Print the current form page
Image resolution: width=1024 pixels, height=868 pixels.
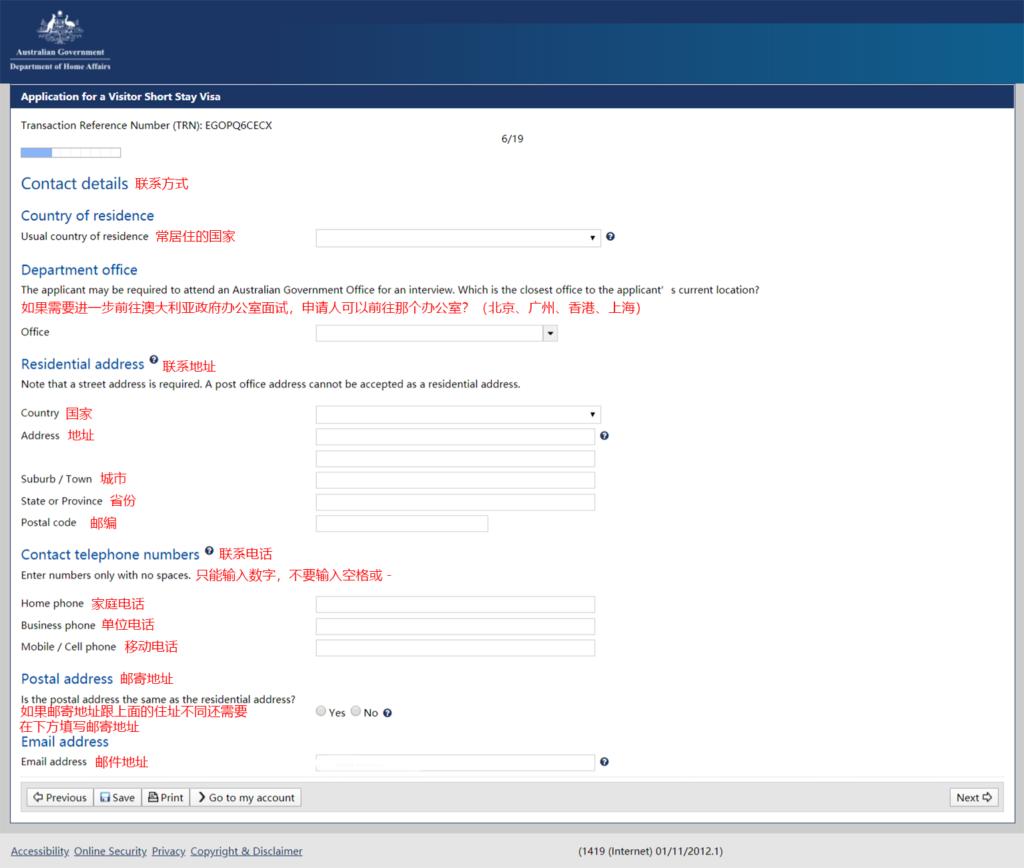[x=165, y=797]
